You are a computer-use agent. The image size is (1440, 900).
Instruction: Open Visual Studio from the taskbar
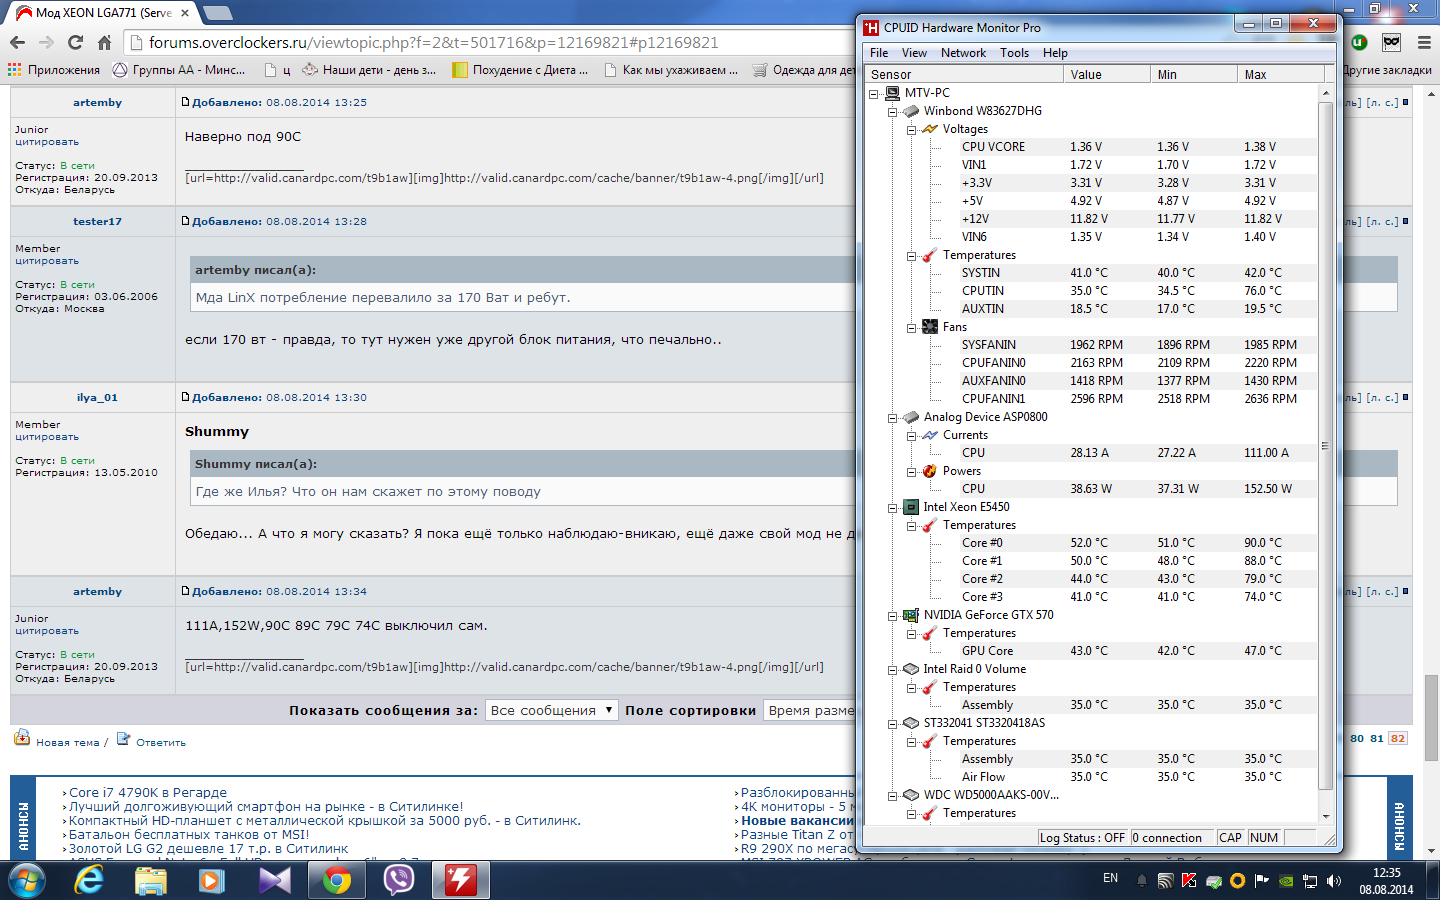[275, 881]
